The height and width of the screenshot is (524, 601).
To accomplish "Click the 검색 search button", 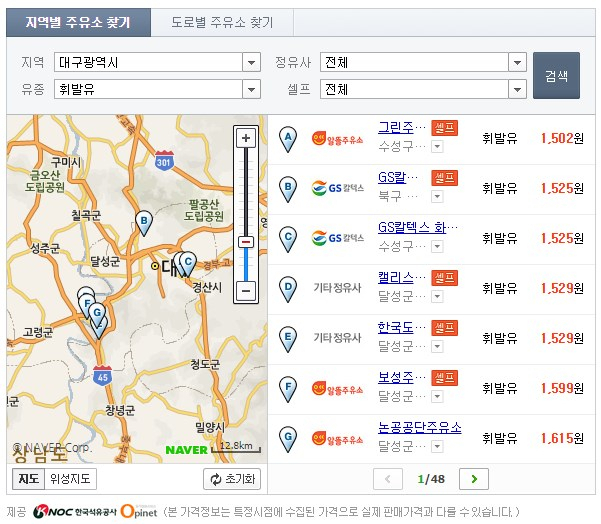I will point(556,76).
